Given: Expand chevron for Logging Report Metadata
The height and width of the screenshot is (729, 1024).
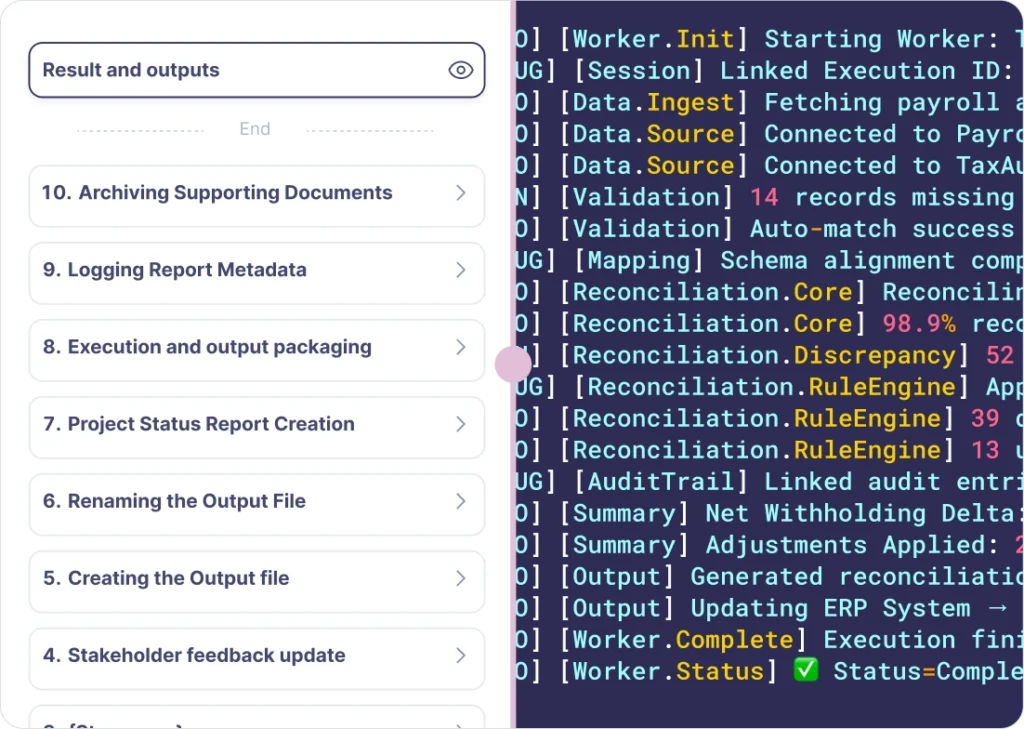Looking at the screenshot, I should click(x=461, y=270).
